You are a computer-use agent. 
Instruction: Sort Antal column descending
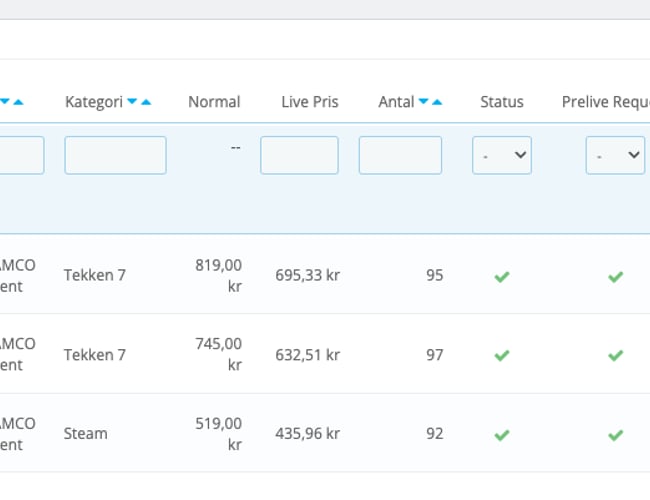click(423, 101)
